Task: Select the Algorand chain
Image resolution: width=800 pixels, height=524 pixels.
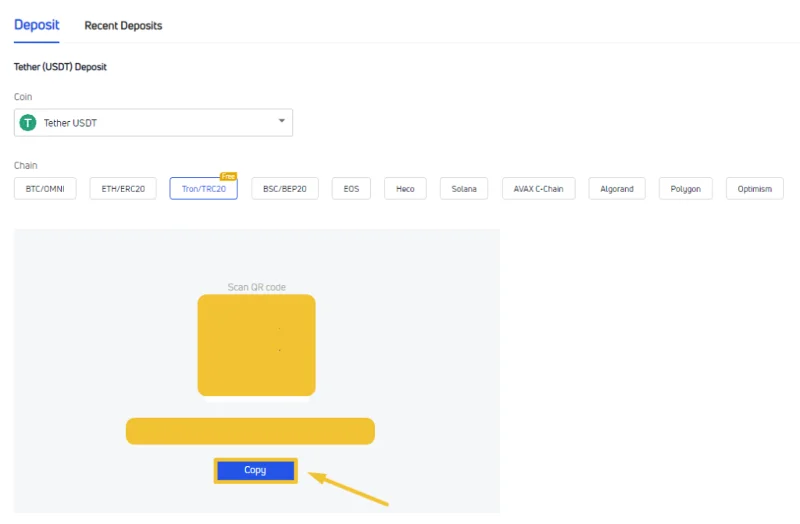Action: 617,189
